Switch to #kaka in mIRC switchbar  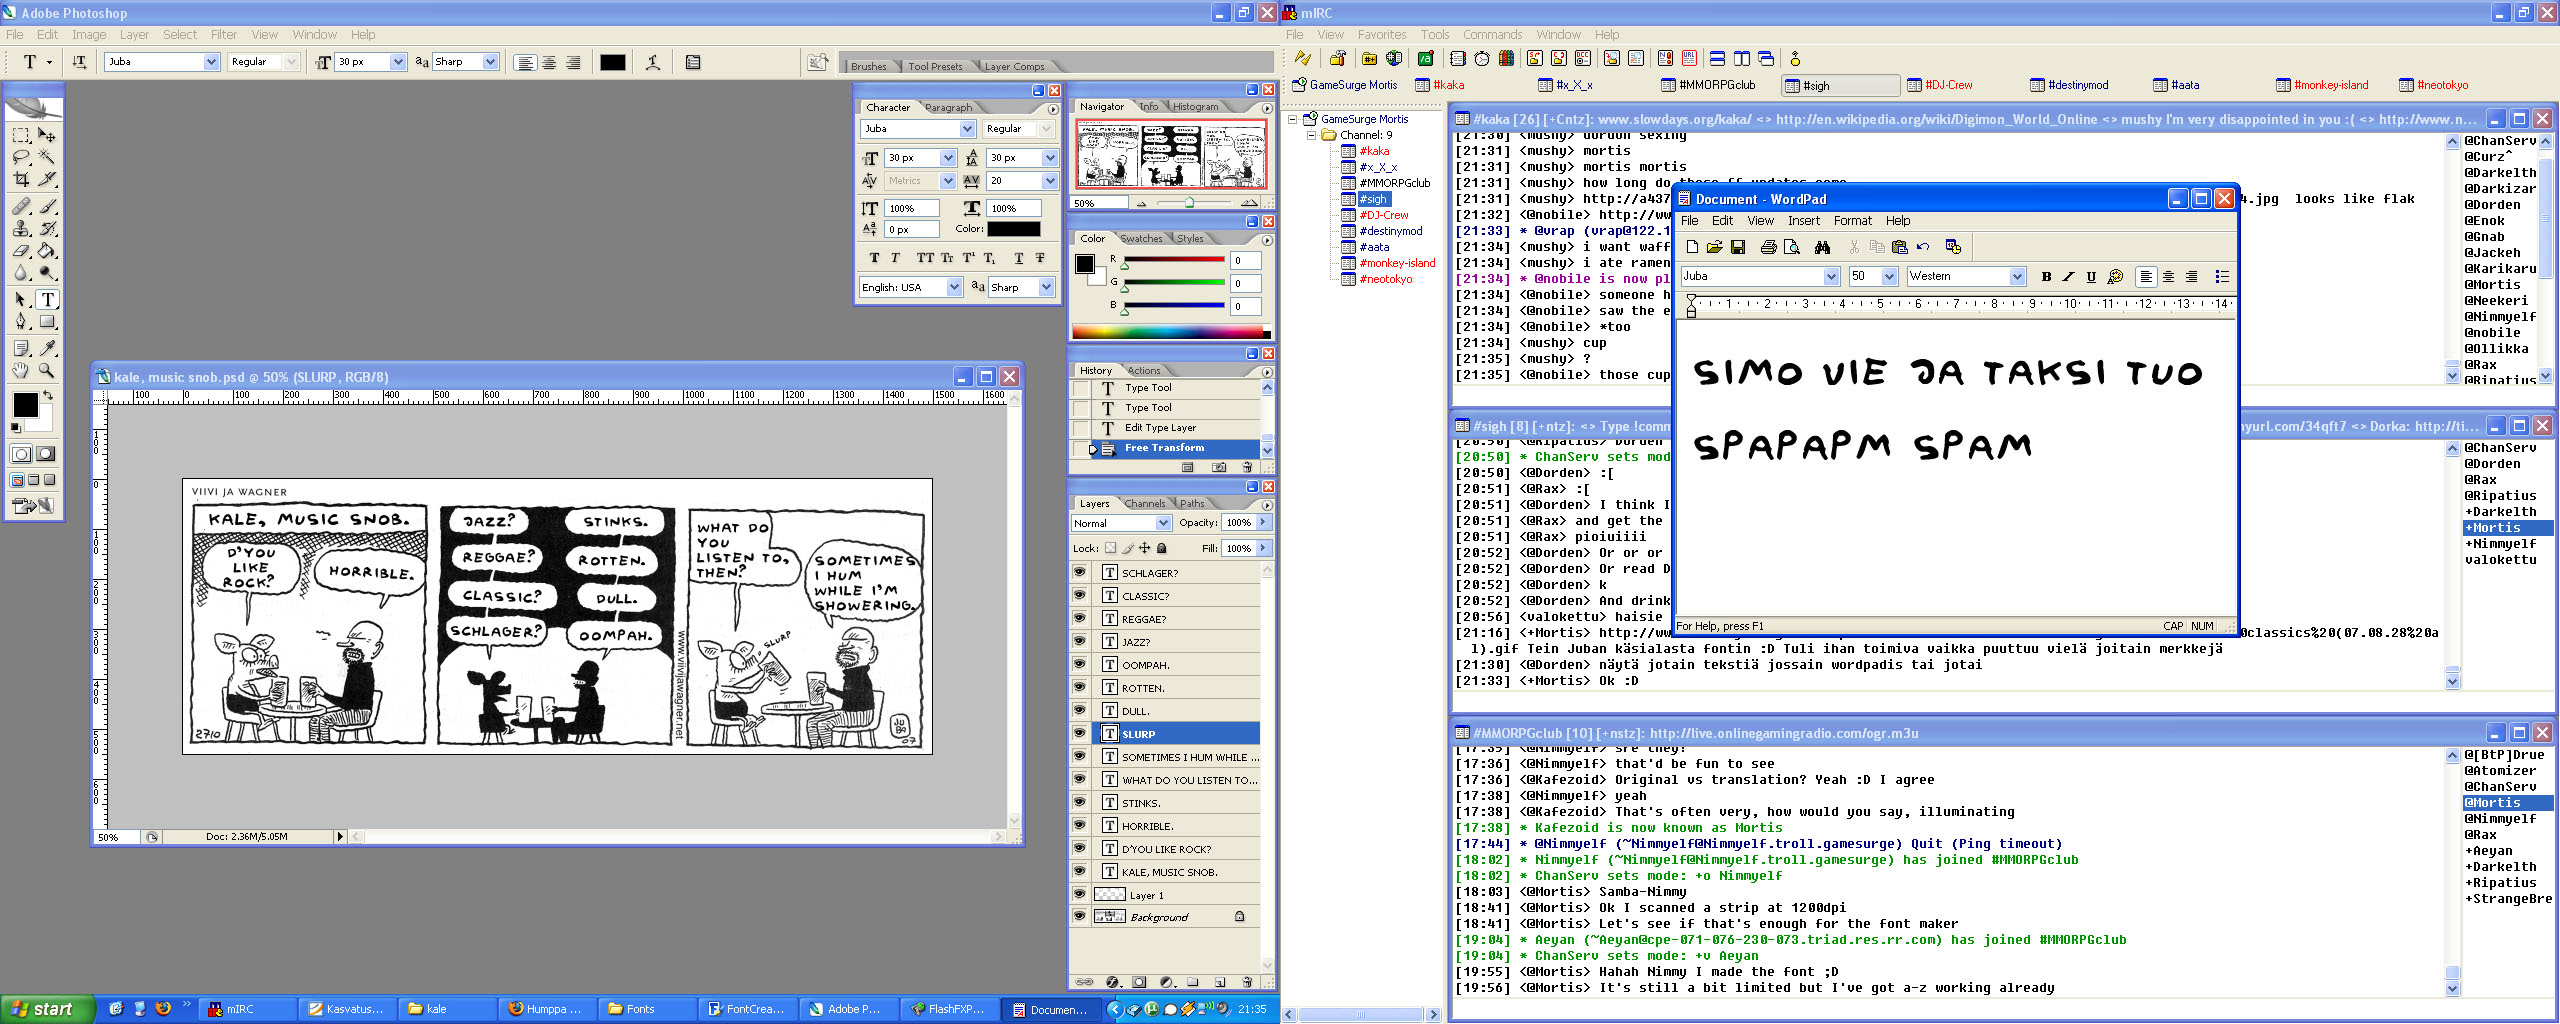tap(1440, 85)
